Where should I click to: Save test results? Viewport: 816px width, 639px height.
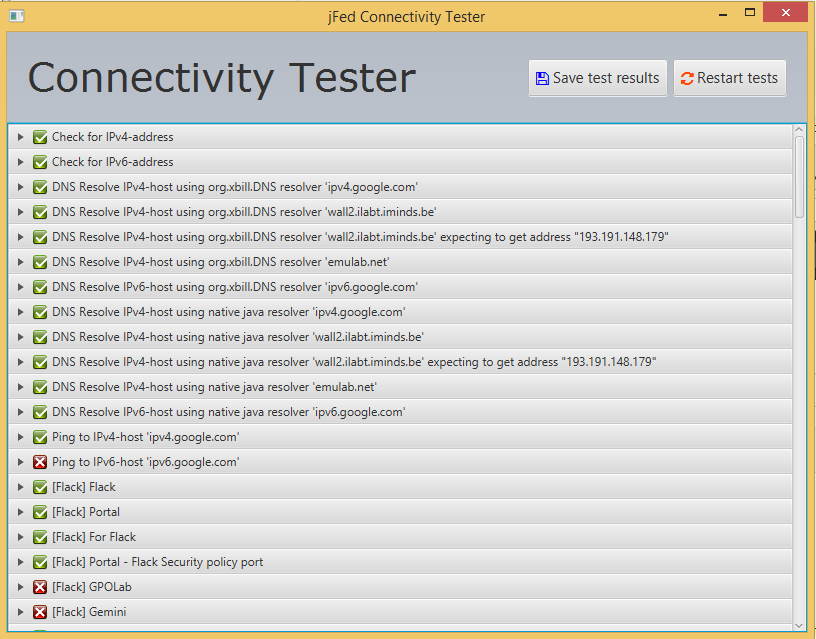tap(597, 78)
